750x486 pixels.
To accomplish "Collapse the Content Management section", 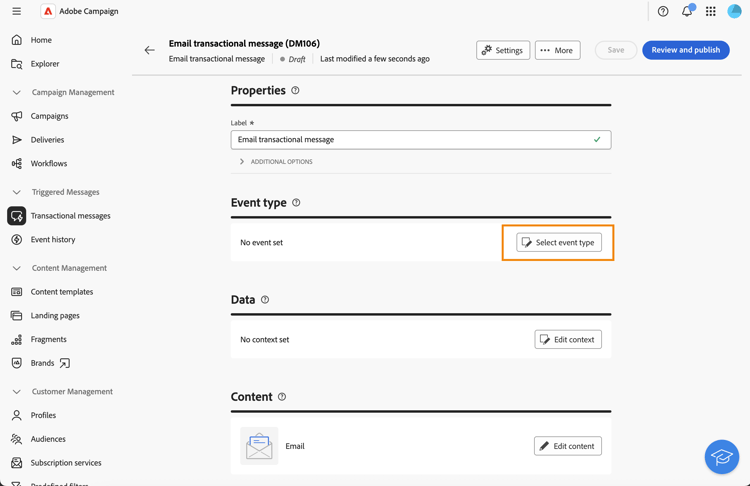I will 17,268.
